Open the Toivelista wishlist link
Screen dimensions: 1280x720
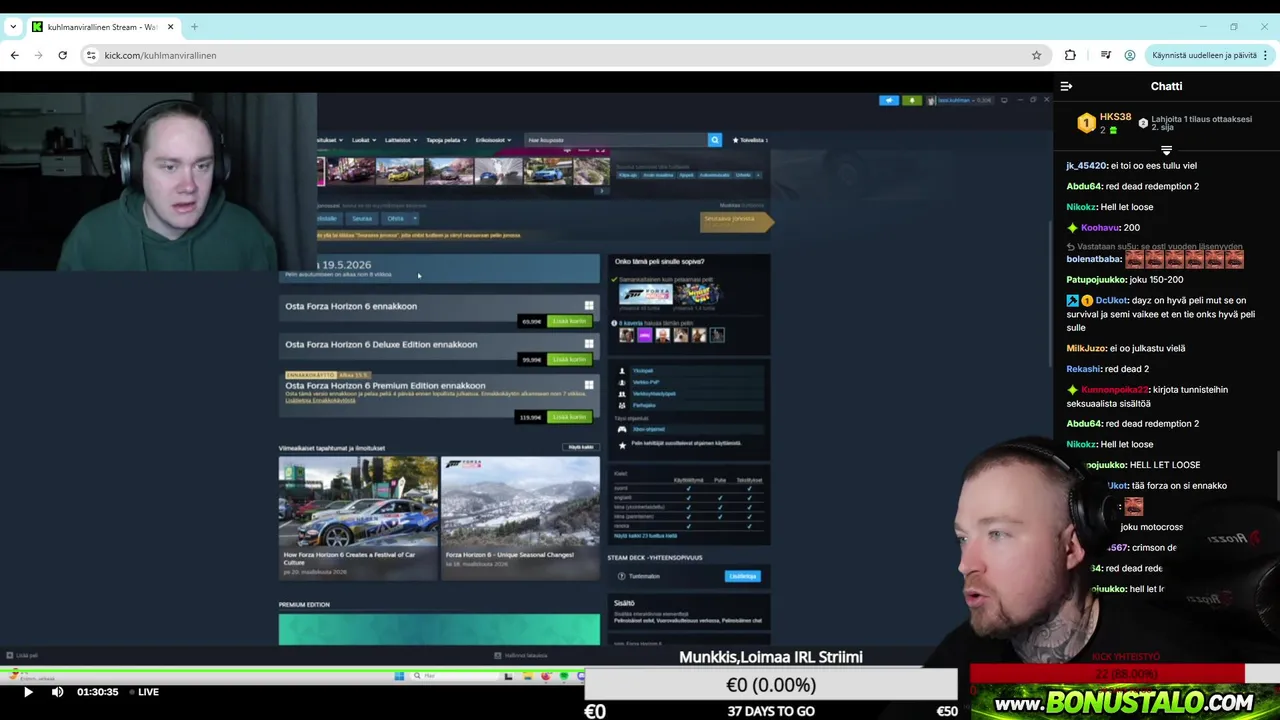pyautogui.click(x=750, y=140)
